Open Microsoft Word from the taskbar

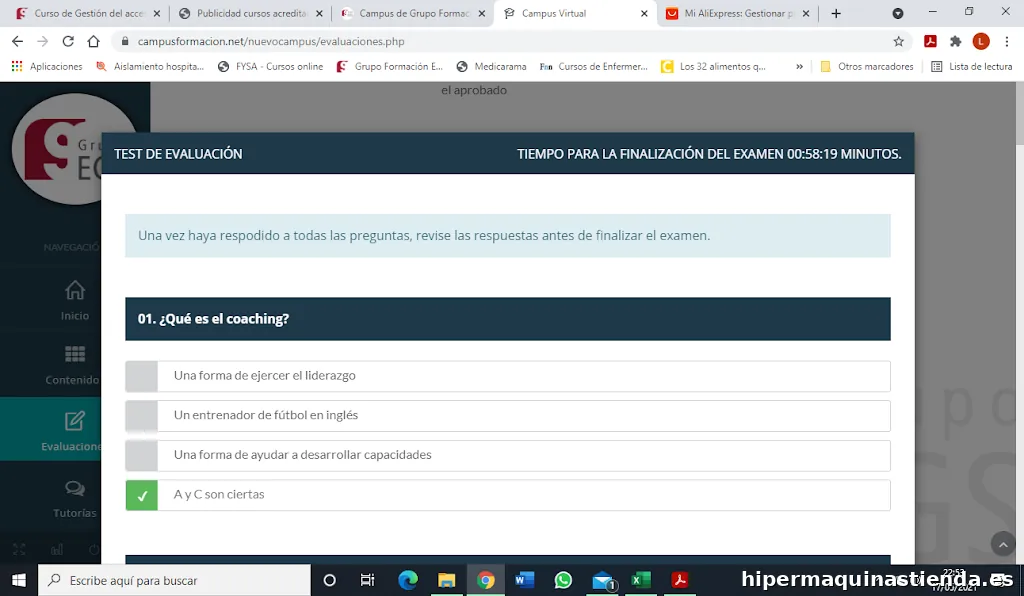click(524, 580)
